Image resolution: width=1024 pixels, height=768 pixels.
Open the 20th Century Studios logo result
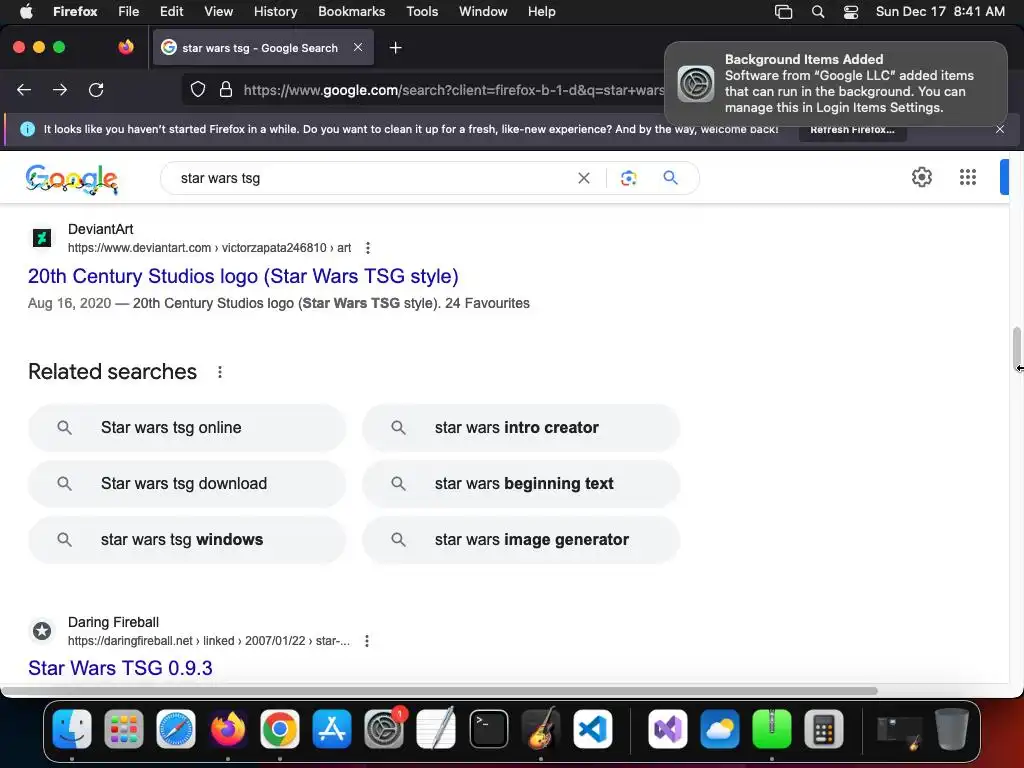tap(243, 276)
